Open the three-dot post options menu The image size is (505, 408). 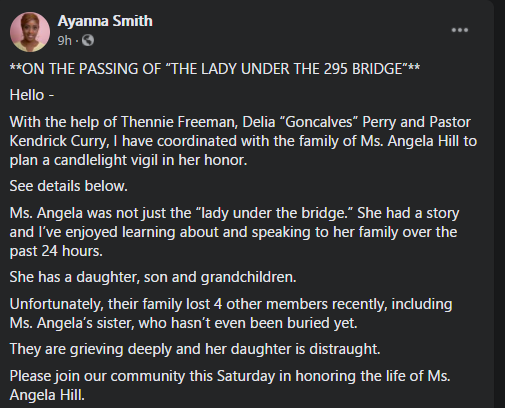pos(460,30)
